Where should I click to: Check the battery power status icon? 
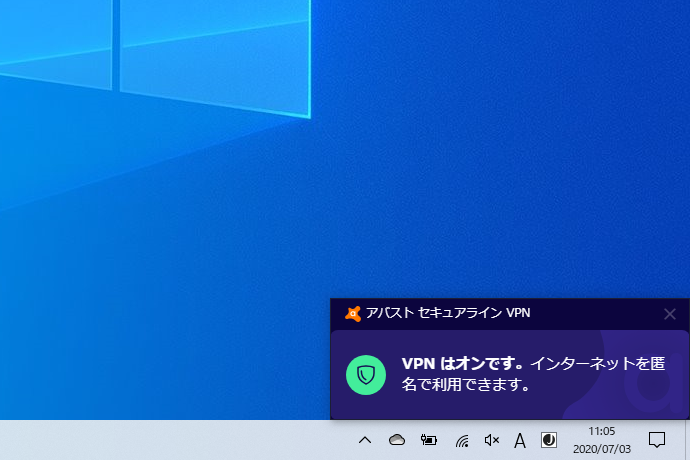[428, 440]
